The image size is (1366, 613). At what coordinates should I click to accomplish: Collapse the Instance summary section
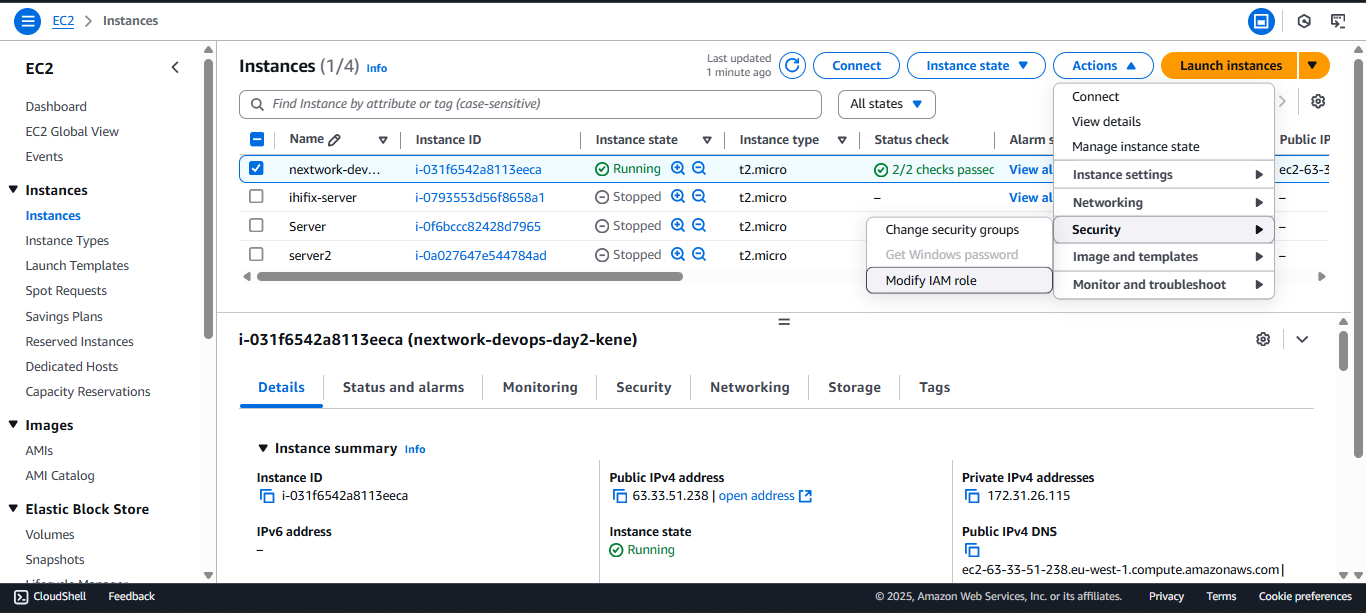[263, 449]
